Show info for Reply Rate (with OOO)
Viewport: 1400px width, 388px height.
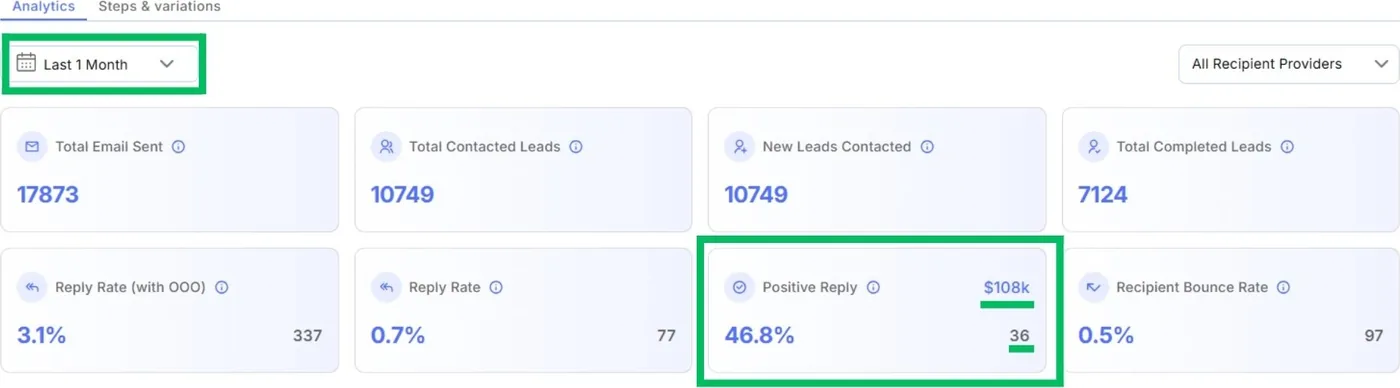pyautogui.click(x=222, y=287)
